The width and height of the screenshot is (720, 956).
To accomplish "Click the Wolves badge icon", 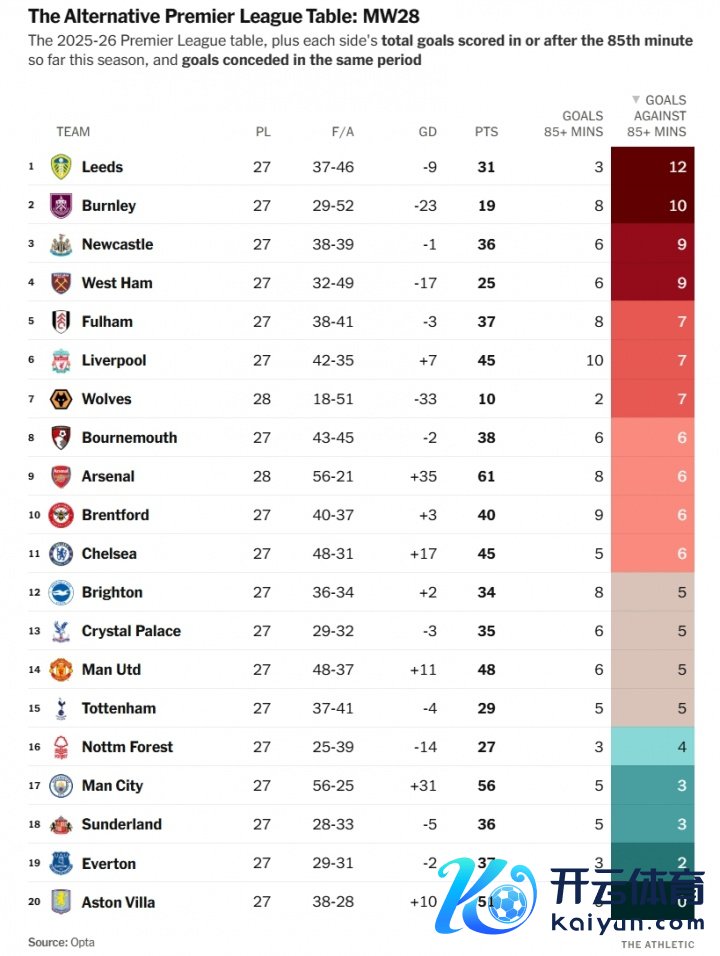I will point(61,399).
